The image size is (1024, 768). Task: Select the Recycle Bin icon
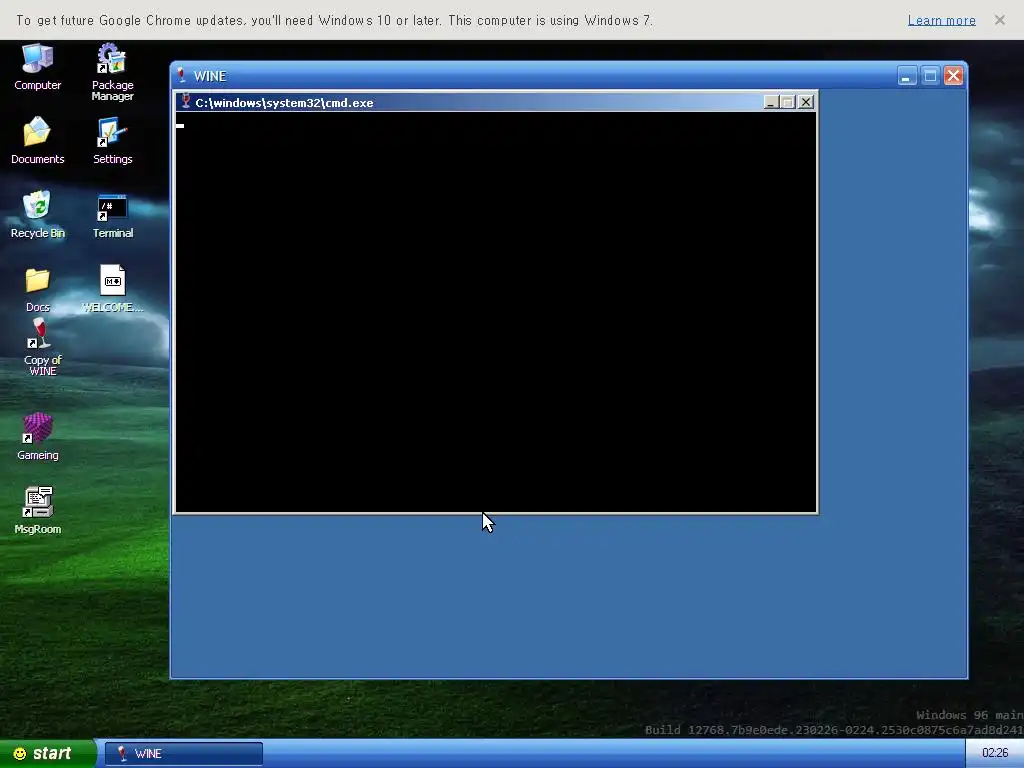(37, 214)
